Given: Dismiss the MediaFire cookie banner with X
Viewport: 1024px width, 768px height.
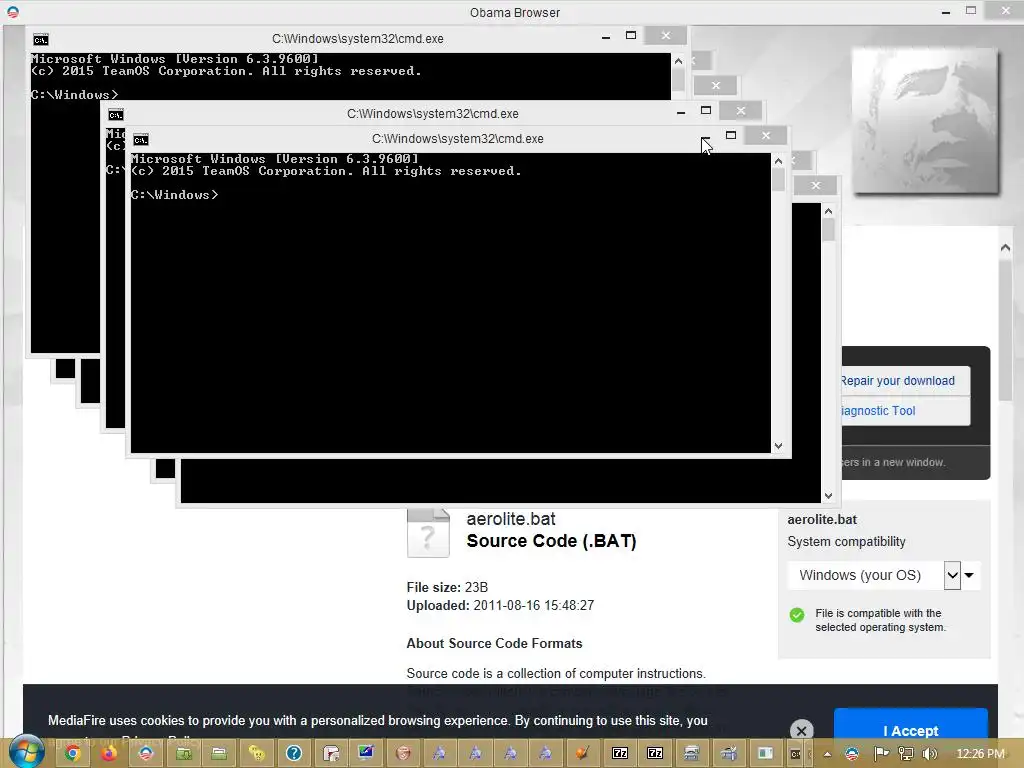Looking at the screenshot, I should pyautogui.click(x=801, y=731).
